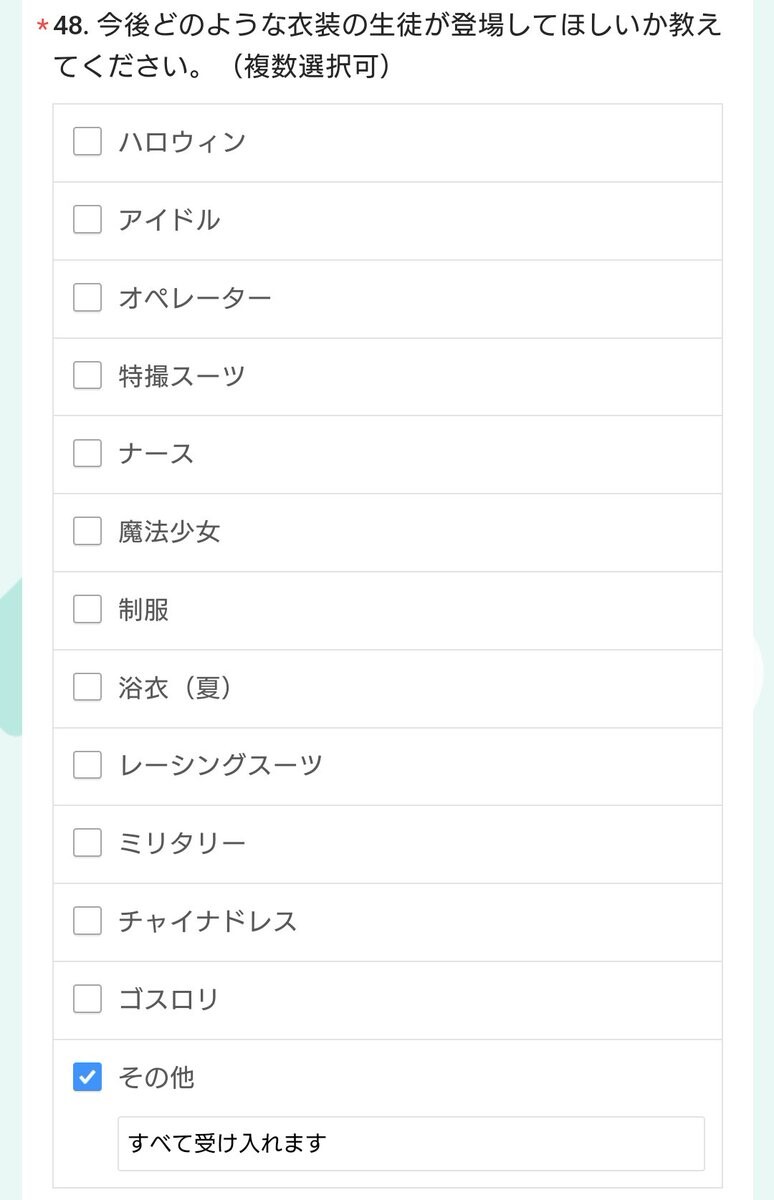Image resolution: width=774 pixels, height=1200 pixels.
Task: Tick the チャイナドレス checkbox
Action: (88, 922)
